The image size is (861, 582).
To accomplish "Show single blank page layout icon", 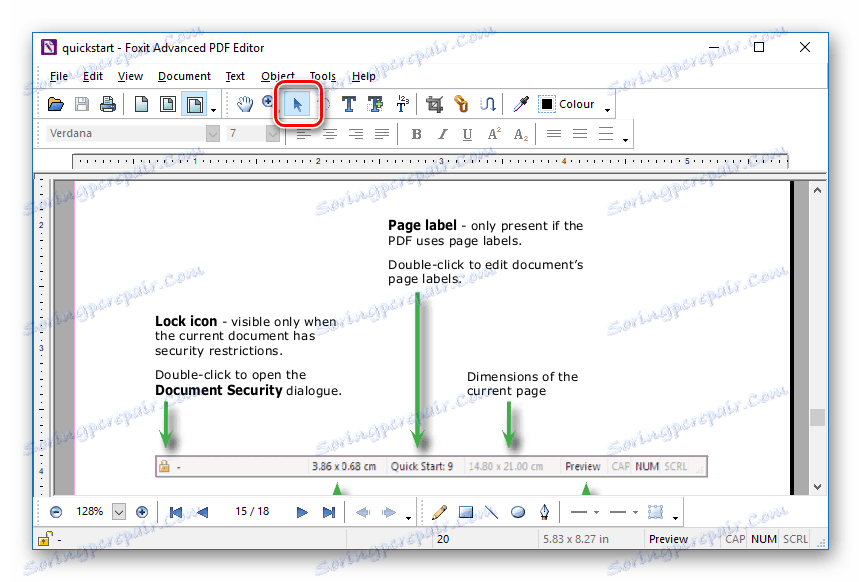I will 141,104.
